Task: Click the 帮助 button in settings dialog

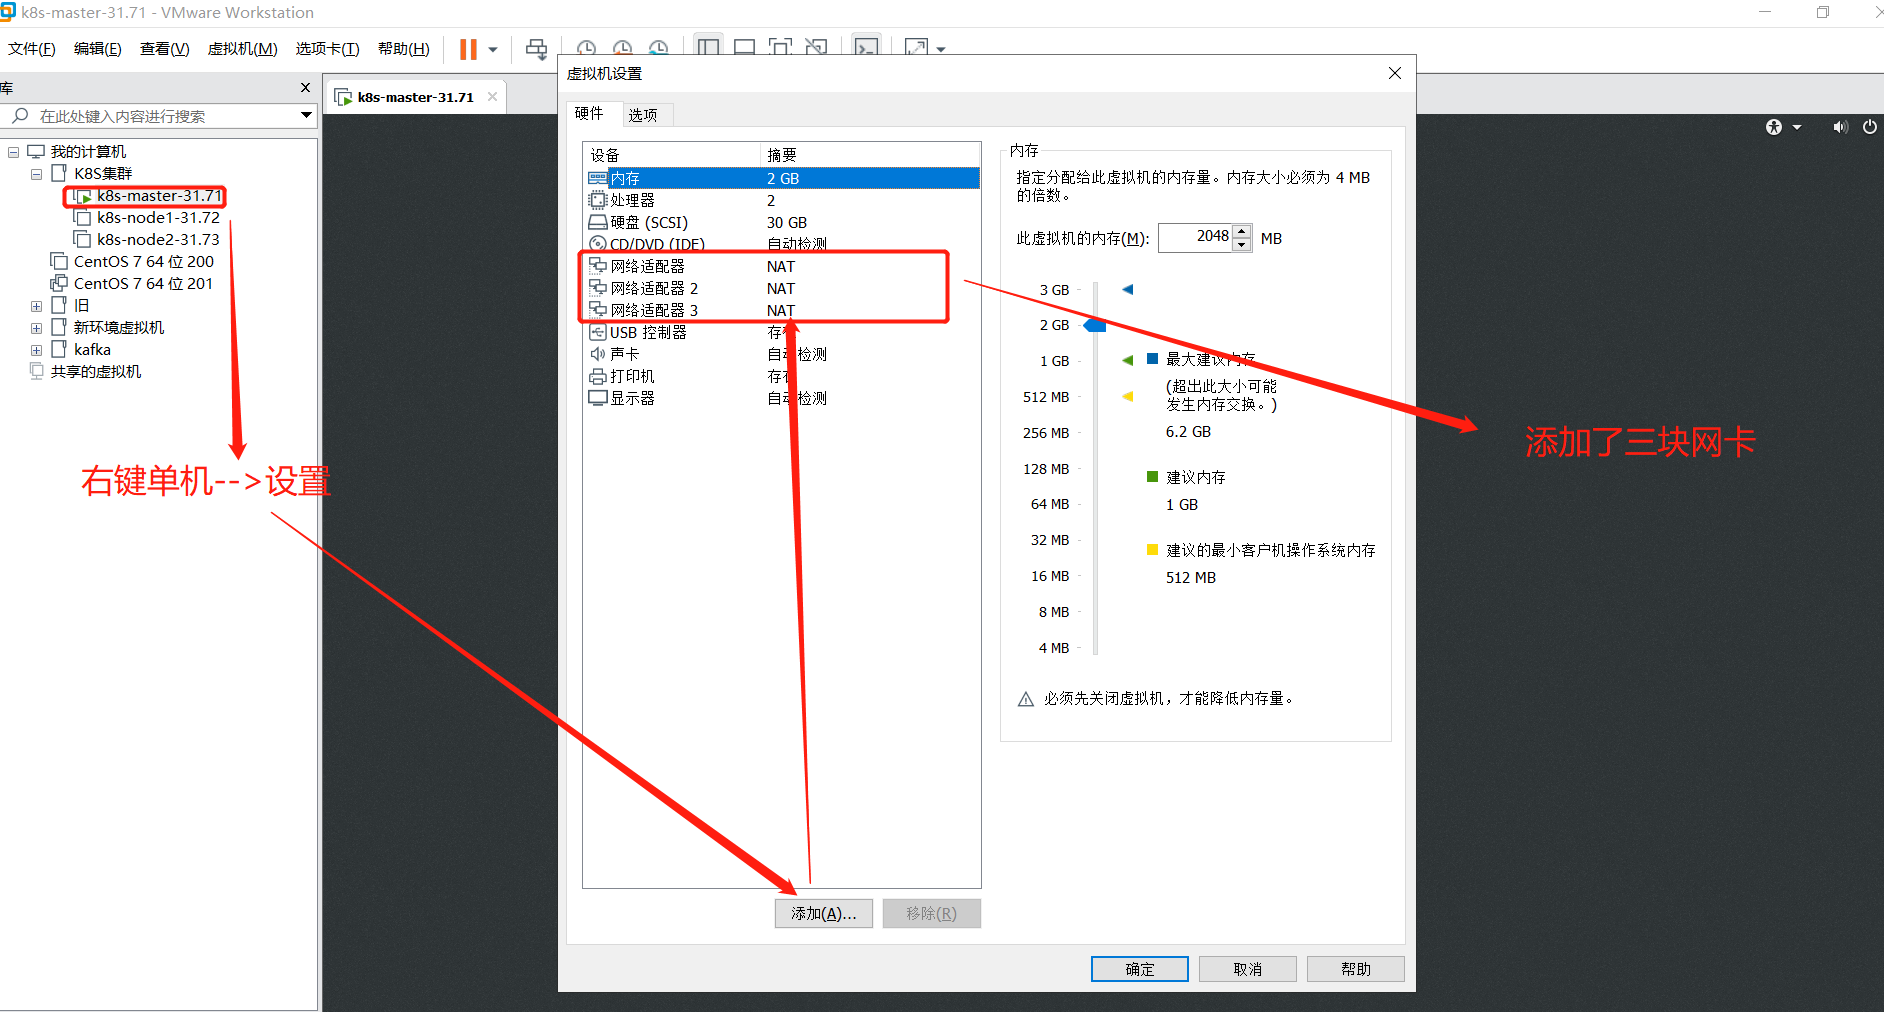Action: pos(1355,969)
